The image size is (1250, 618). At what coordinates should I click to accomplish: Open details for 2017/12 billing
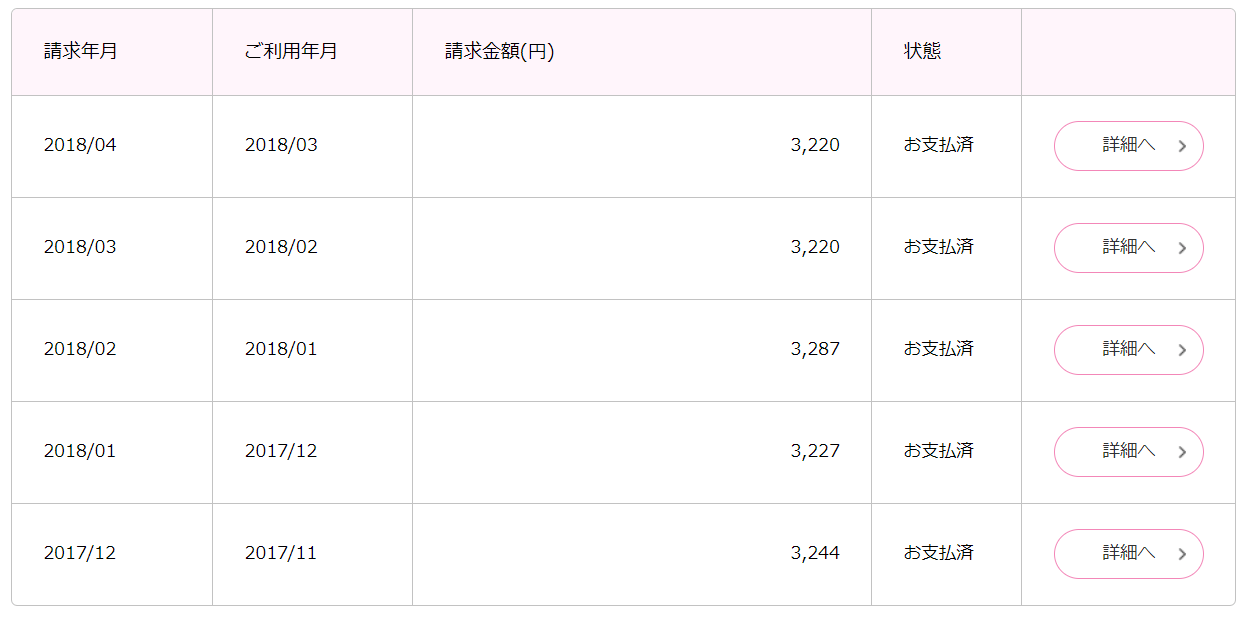click(x=1128, y=554)
